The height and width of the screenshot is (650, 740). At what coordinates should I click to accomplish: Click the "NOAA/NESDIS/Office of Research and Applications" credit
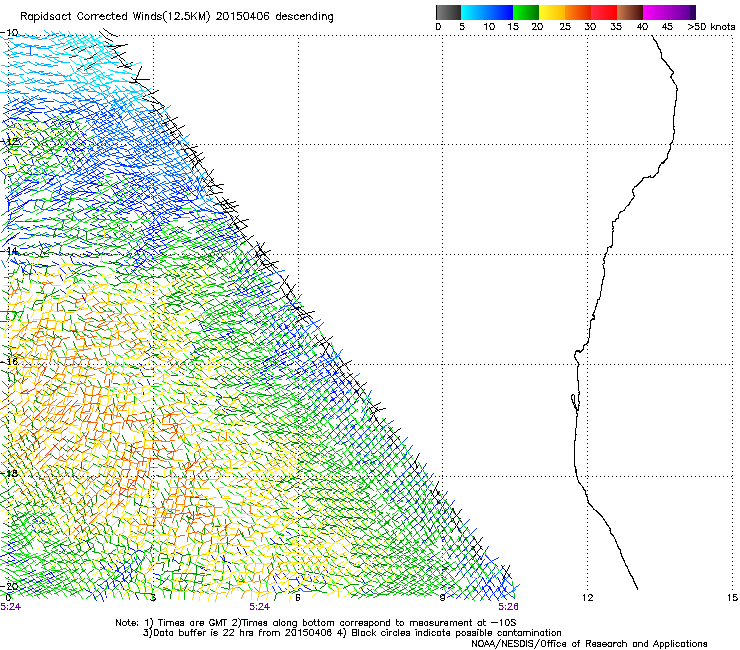pyautogui.click(x=589, y=644)
